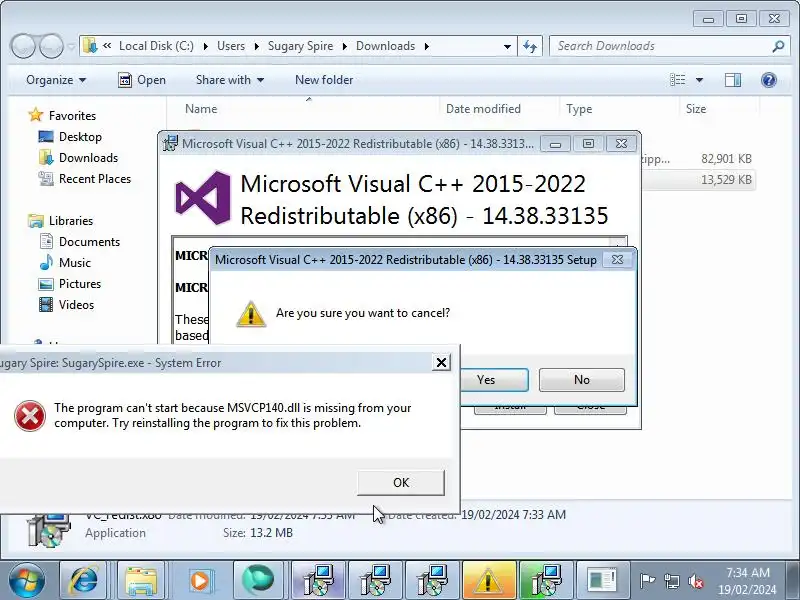Click the muted volume tray icon
Viewport: 800px width, 600px height.
[696, 581]
